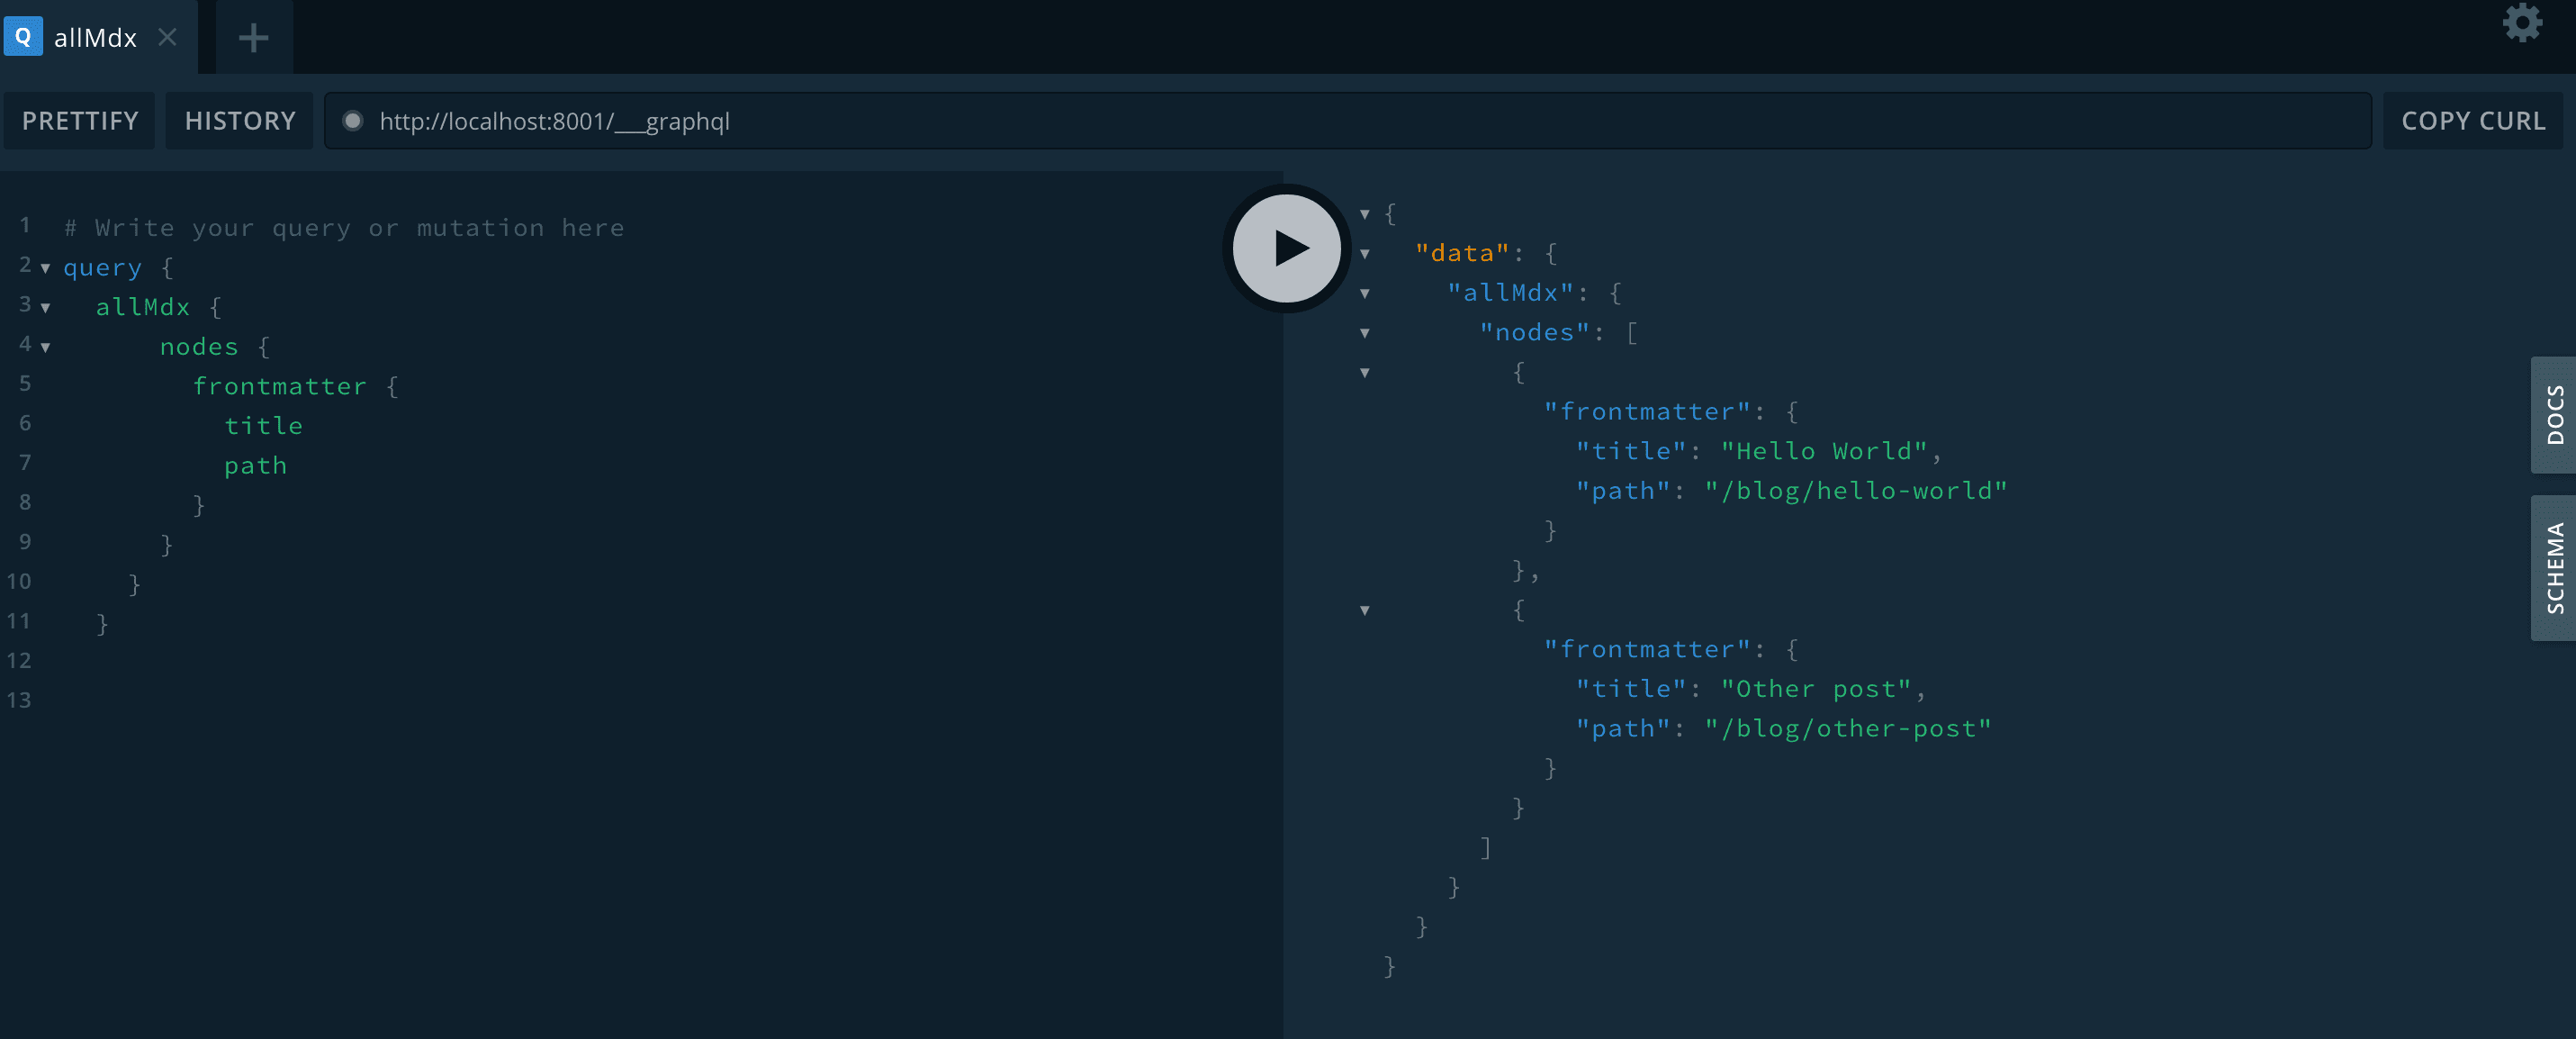The height and width of the screenshot is (1039, 2576).
Task: Open the HISTORY panel
Action: [239, 120]
